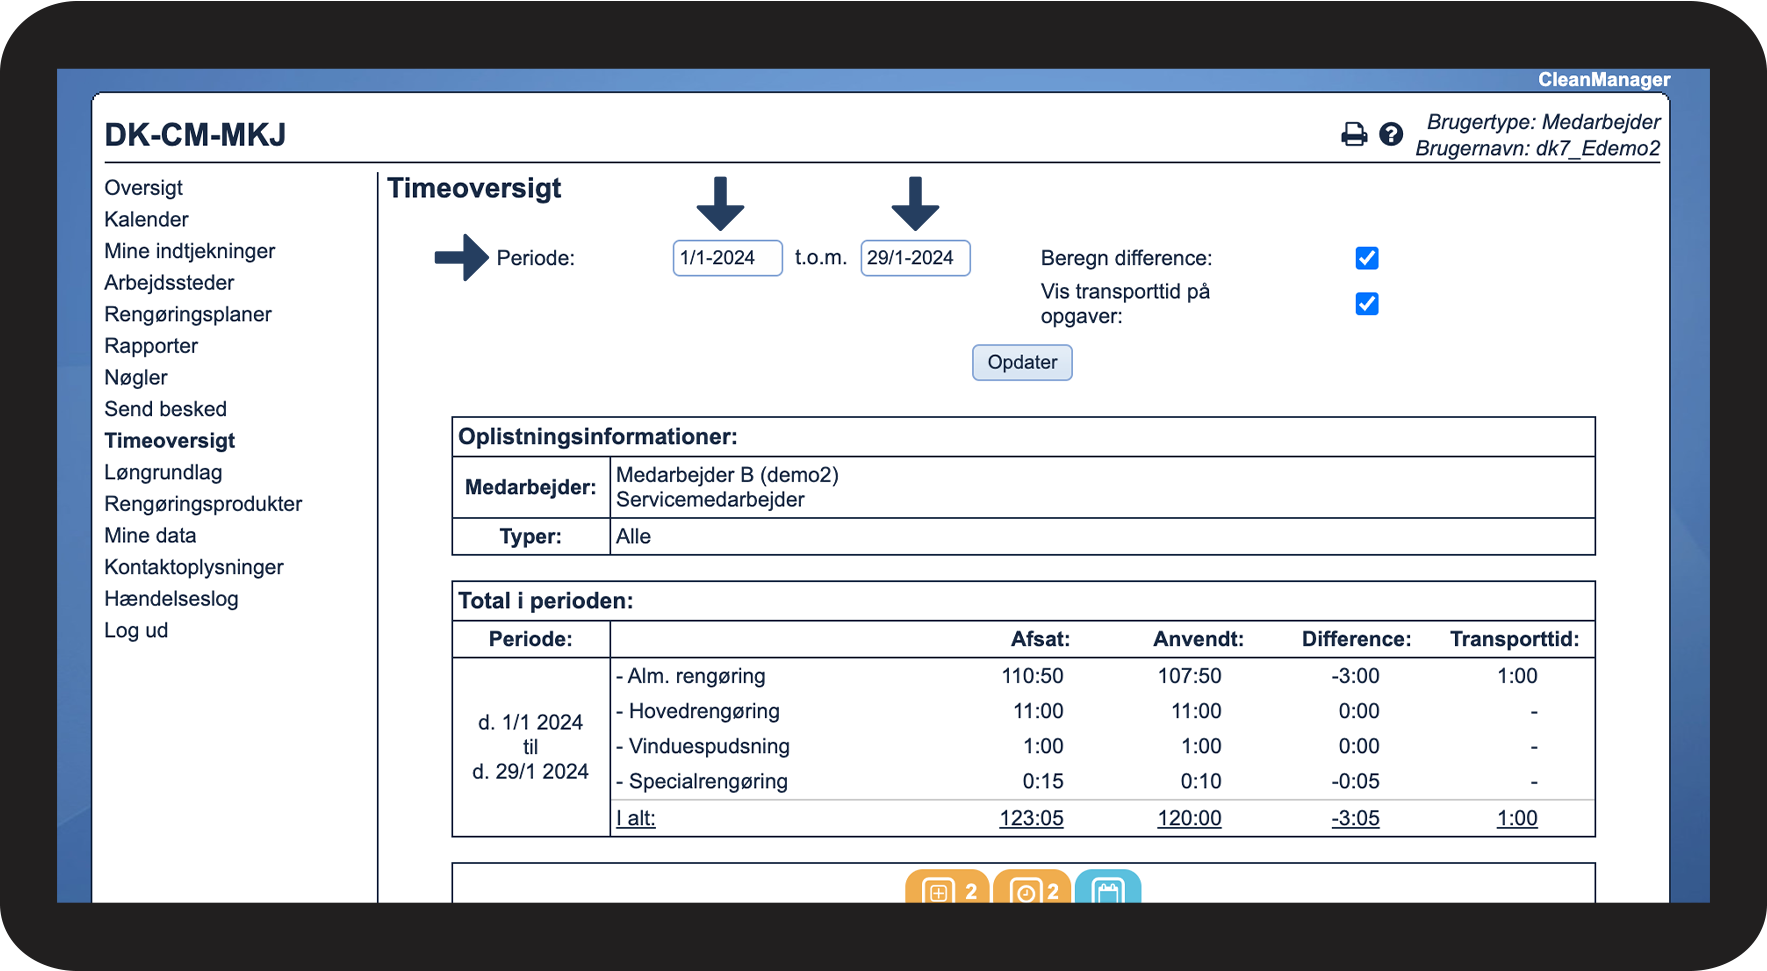Image resolution: width=1767 pixels, height=971 pixels.
Task: Click the I alt total link
Action: click(x=636, y=818)
